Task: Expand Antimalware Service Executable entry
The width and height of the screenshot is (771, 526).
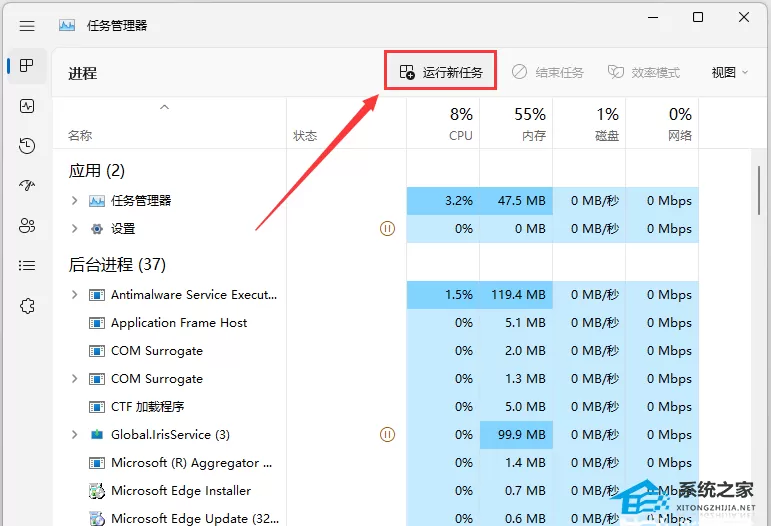Action: pyautogui.click(x=74, y=294)
